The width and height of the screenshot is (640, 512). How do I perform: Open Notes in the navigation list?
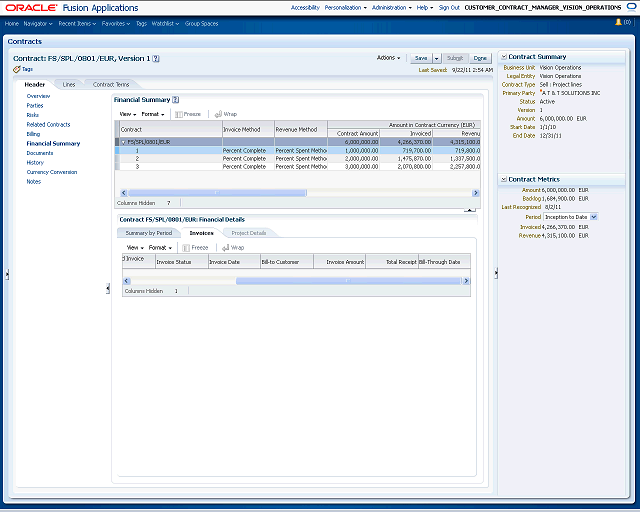pyautogui.click(x=33, y=182)
